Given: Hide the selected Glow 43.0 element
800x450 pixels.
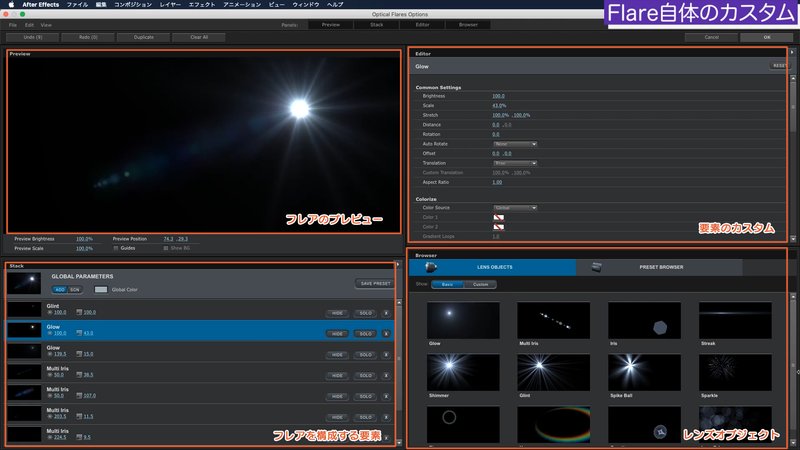Looking at the screenshot, I should (337, 334).
